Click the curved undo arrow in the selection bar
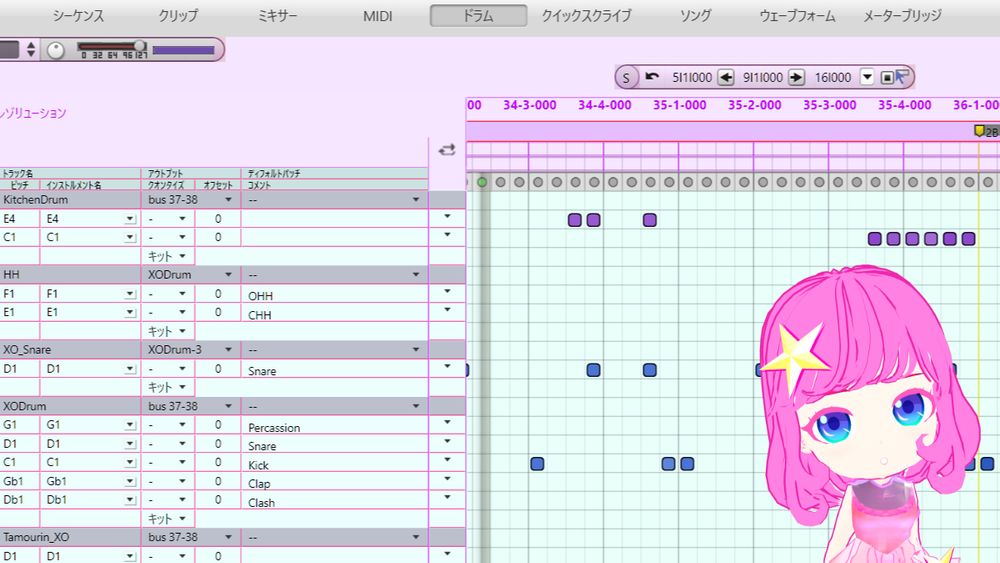This screenshot has height=563, width=1000. (652, 77)
